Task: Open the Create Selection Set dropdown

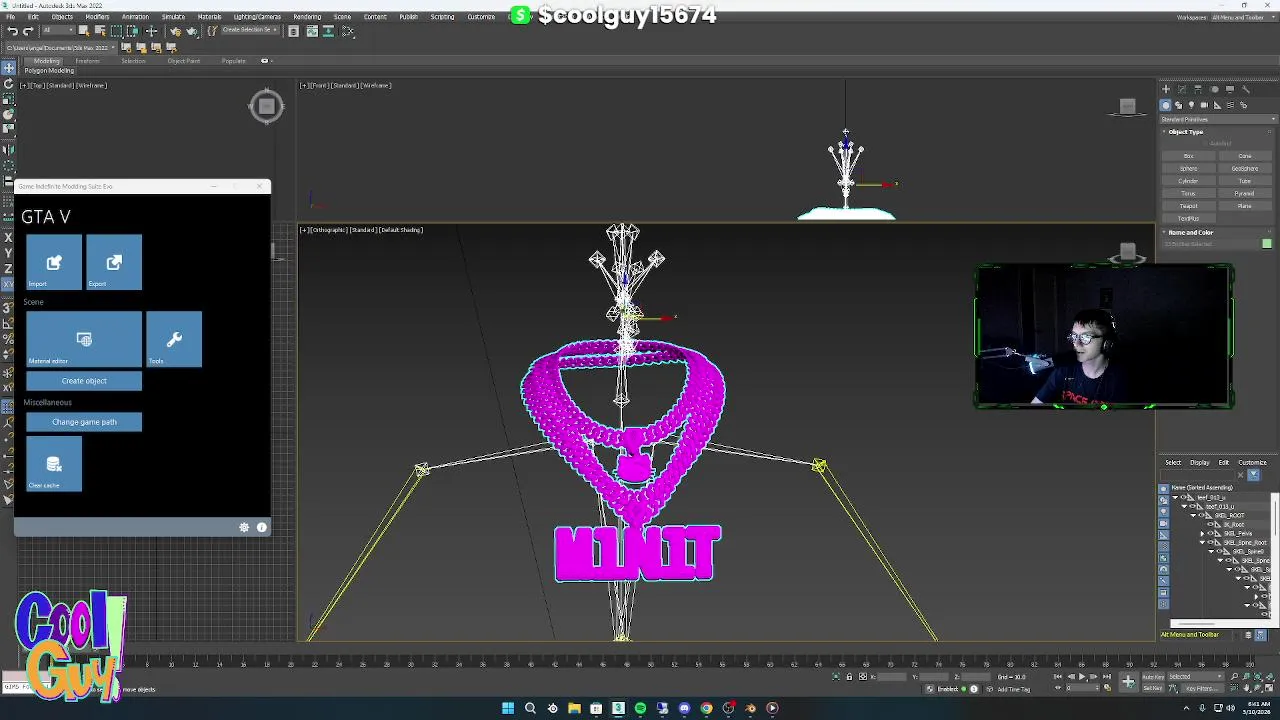Action: point(250,30)
